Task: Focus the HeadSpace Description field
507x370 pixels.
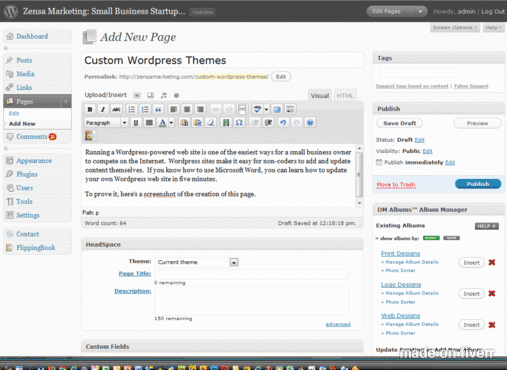Action: (x=252, y=301)
